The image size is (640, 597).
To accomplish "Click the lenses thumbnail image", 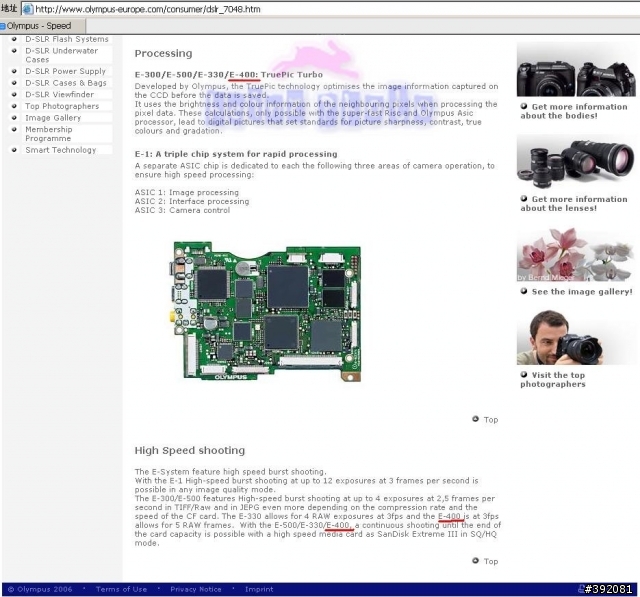I will (576, 162).
